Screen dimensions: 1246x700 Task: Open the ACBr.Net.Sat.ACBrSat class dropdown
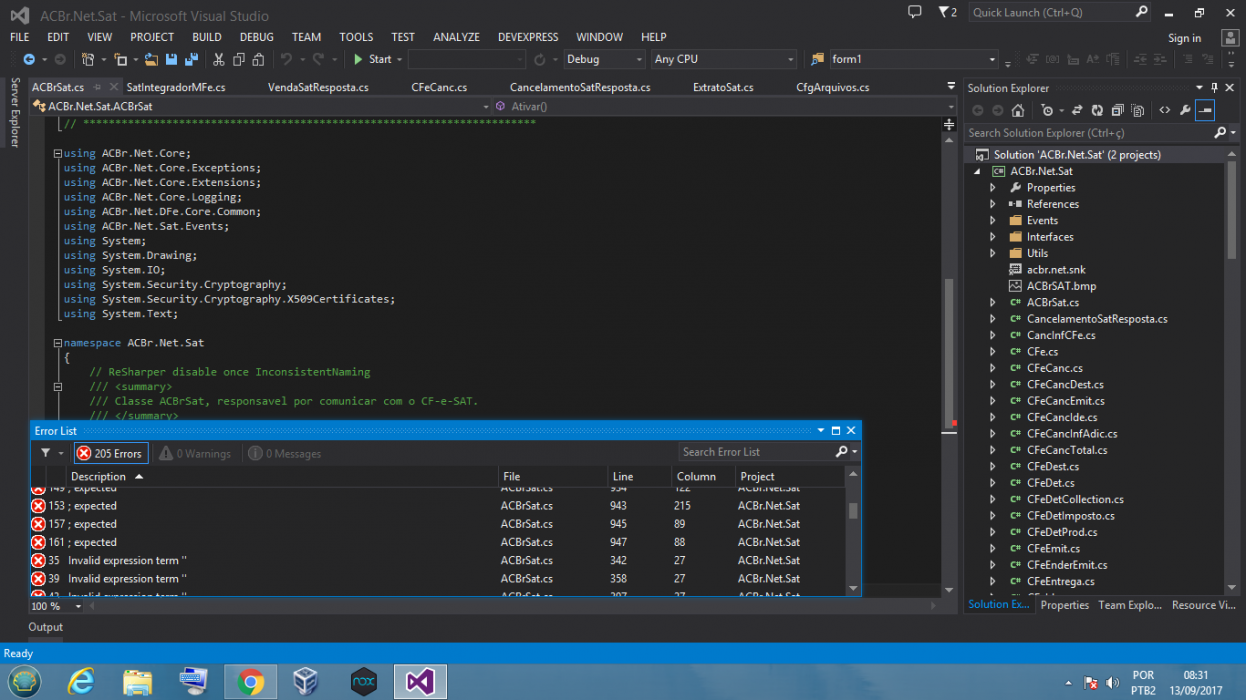click(262, 106)
